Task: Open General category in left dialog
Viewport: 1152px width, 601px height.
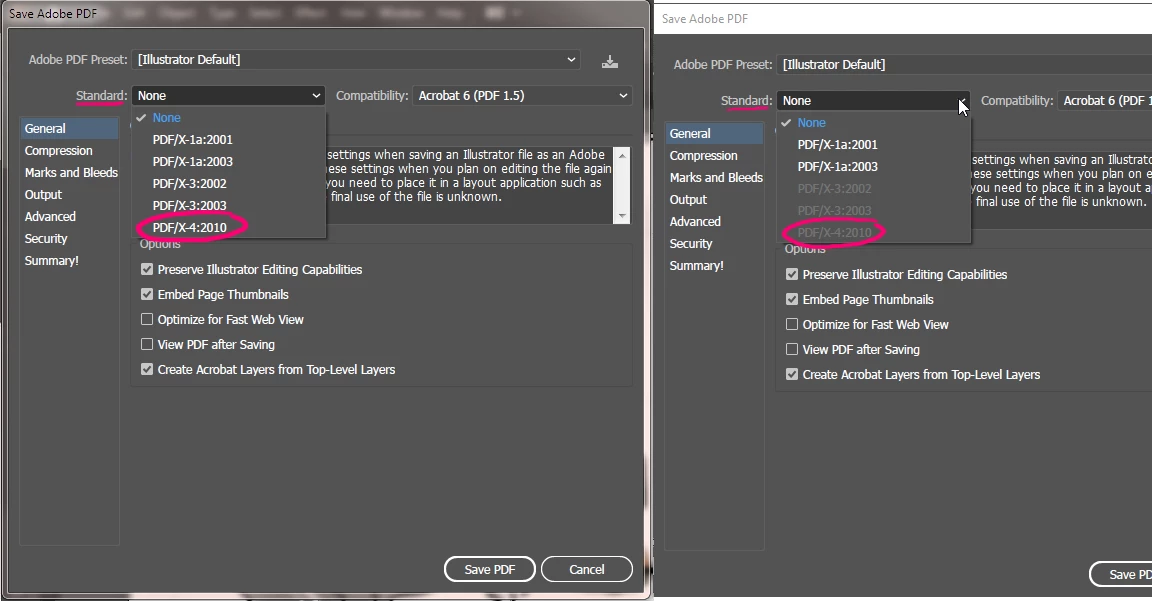Action: (69, 129)
